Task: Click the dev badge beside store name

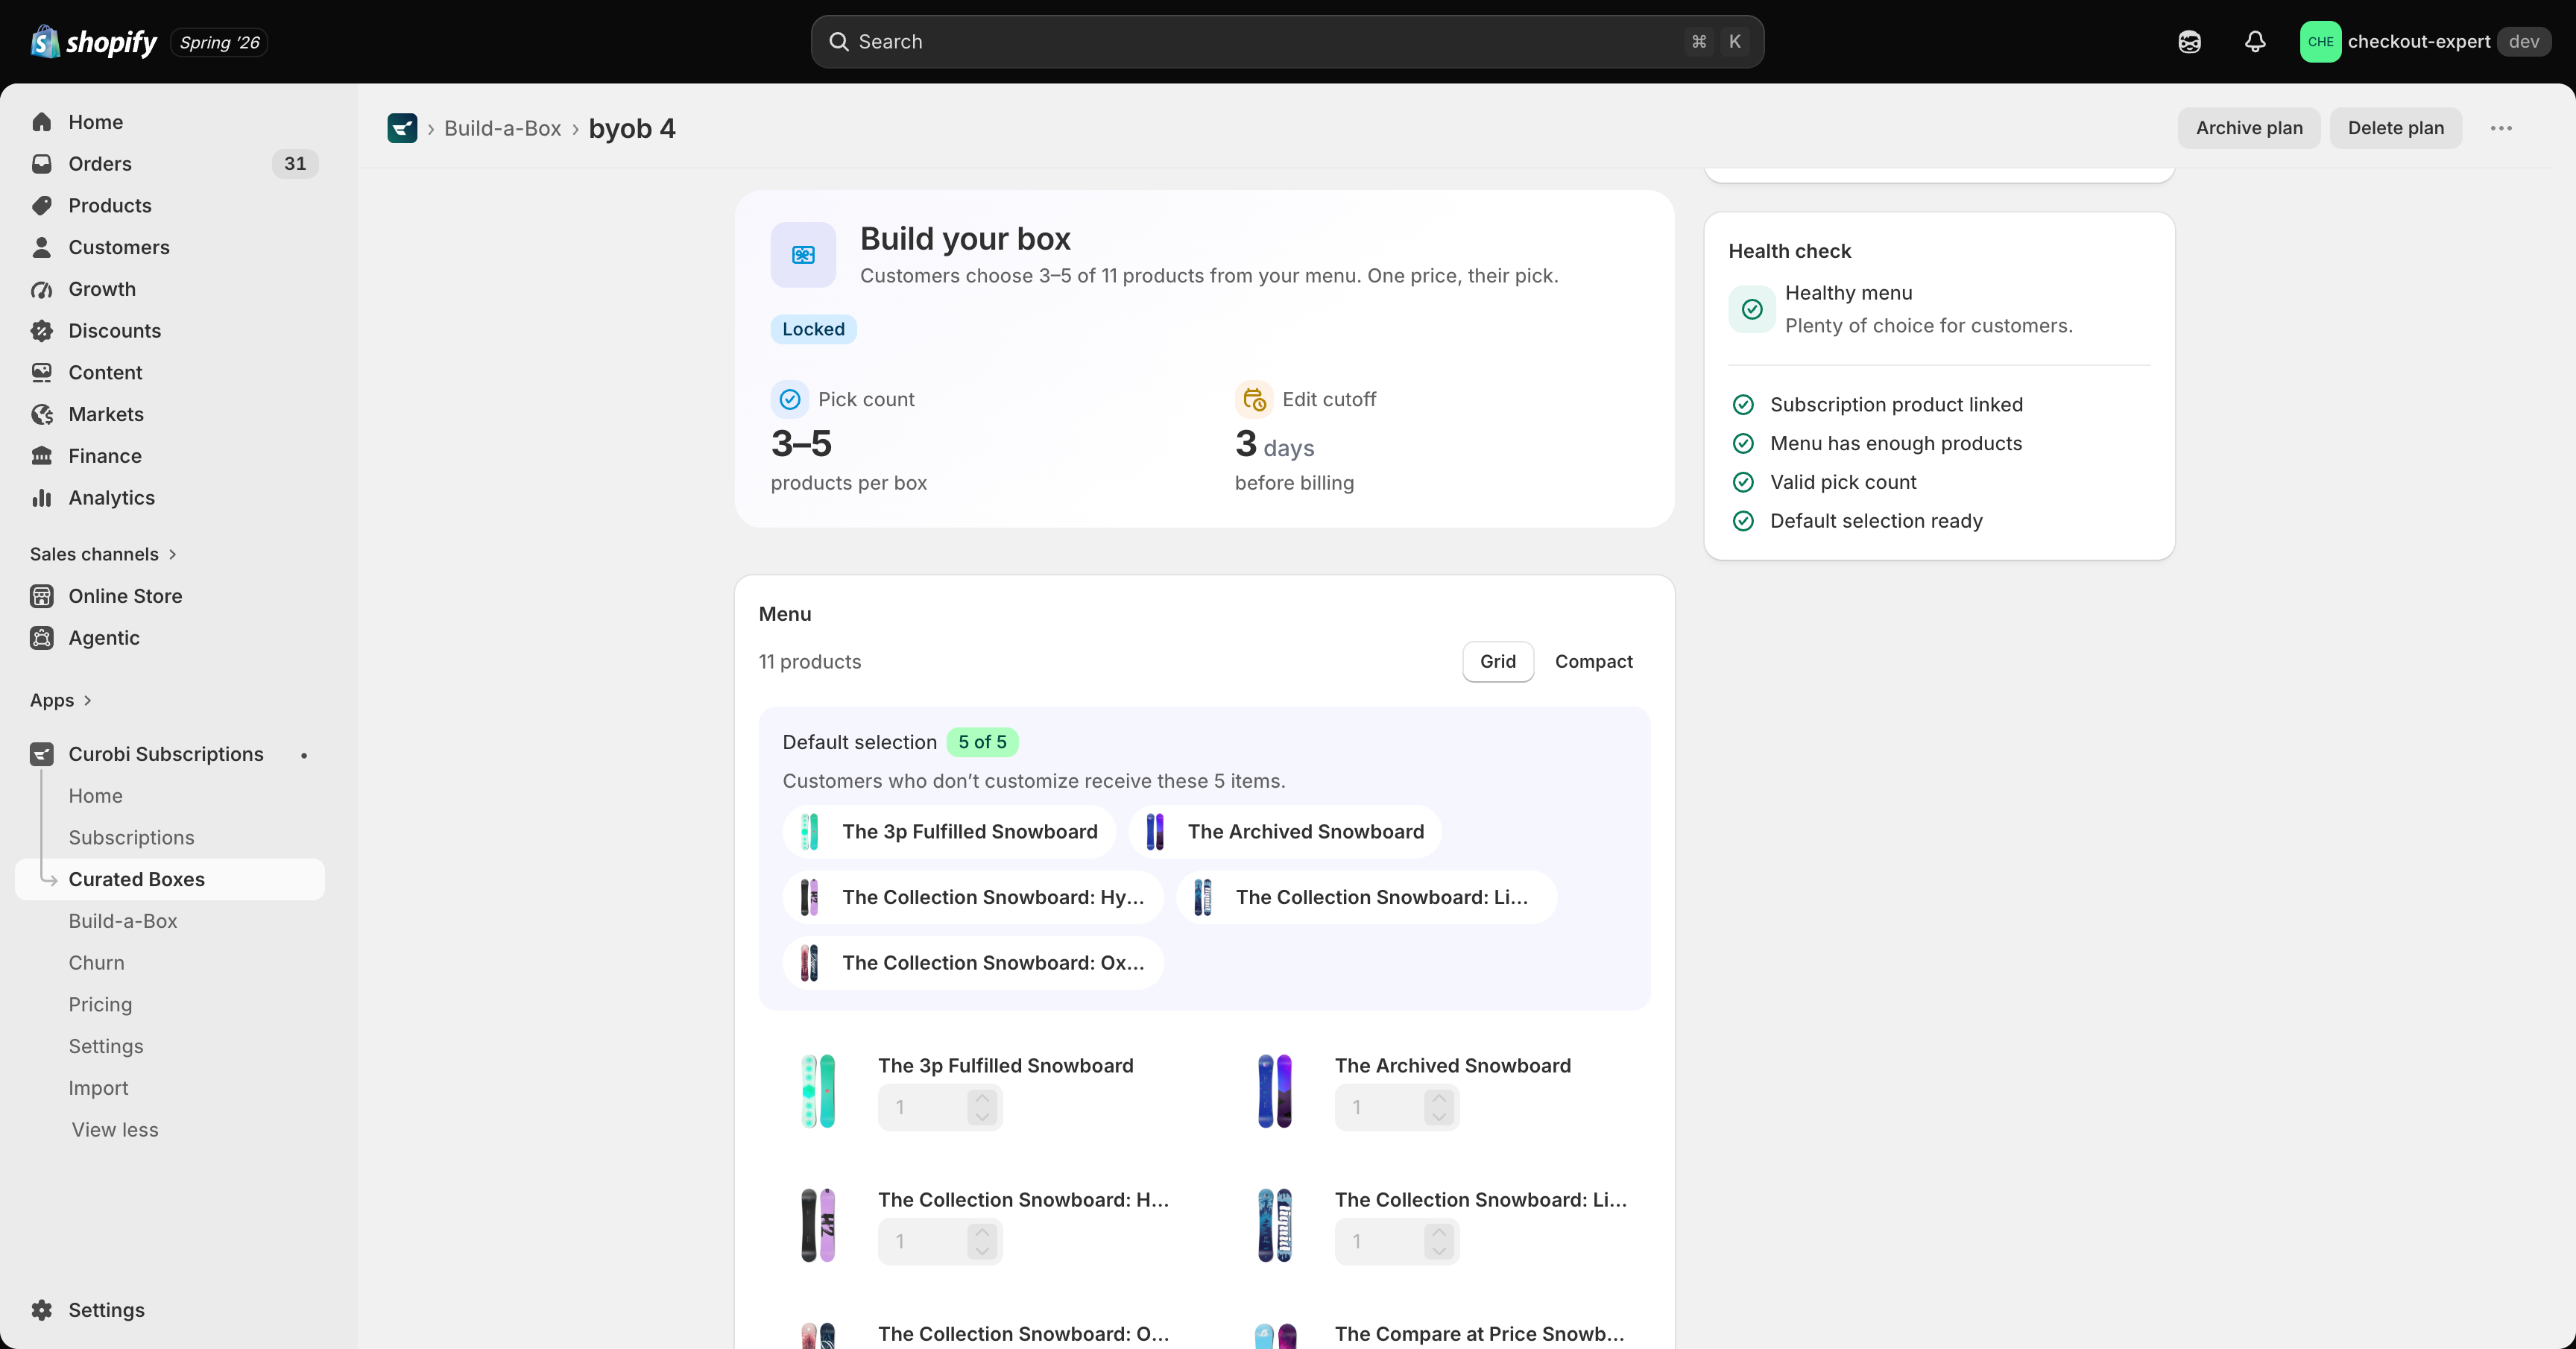Action: (2524, 42)
